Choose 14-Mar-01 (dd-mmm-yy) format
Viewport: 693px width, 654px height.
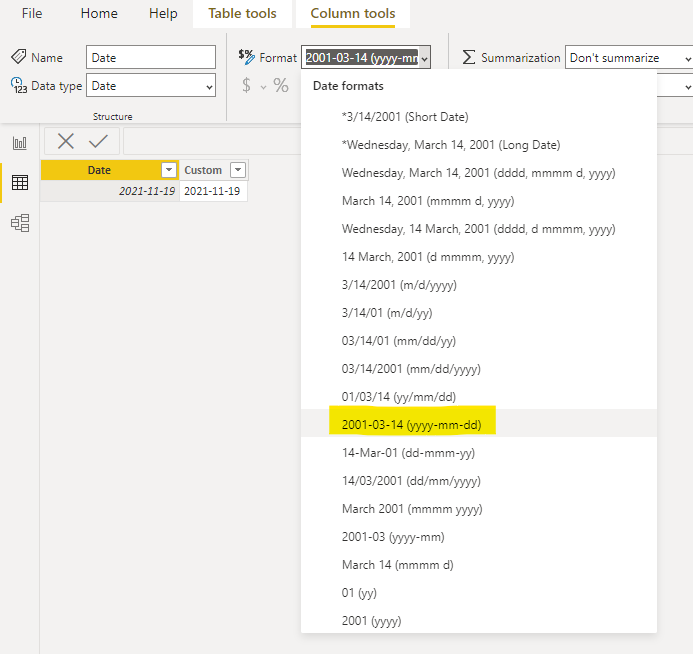pos(479,453)
